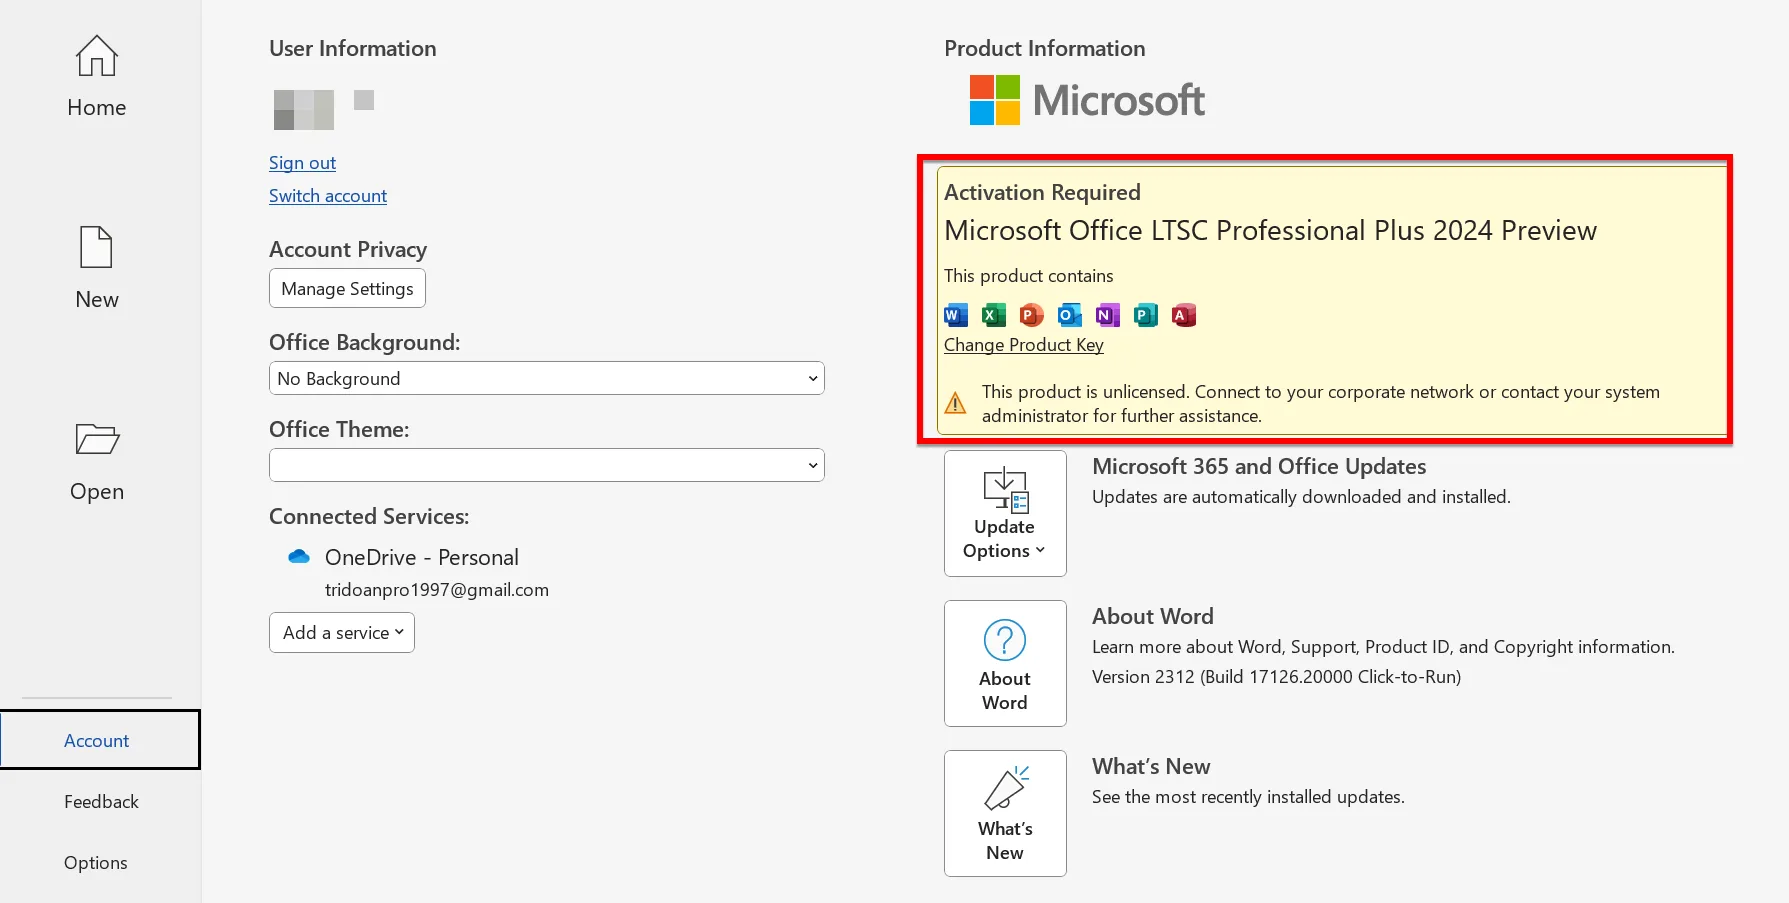Open Feedback in the sidebar

tap(101, 801)
